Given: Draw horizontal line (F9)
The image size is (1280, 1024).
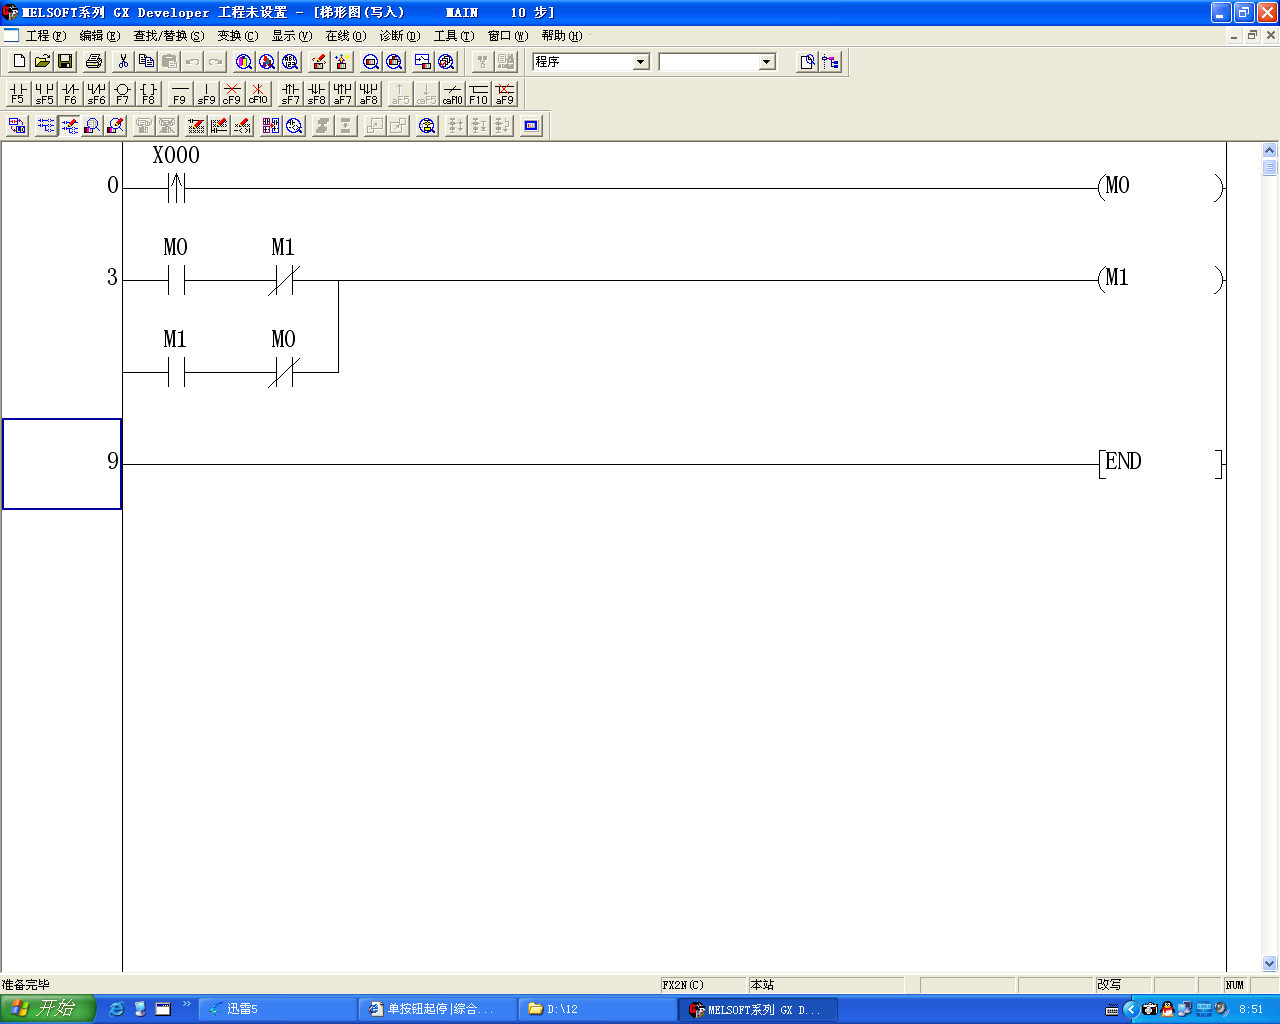Looking at the screenshot, I should coord(179,94).
